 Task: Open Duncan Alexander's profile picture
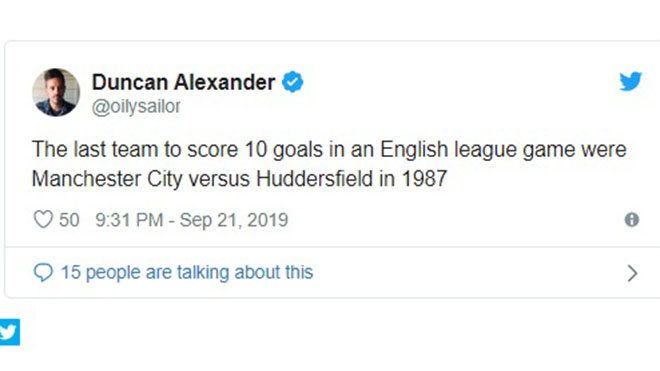tap(56, 92)
